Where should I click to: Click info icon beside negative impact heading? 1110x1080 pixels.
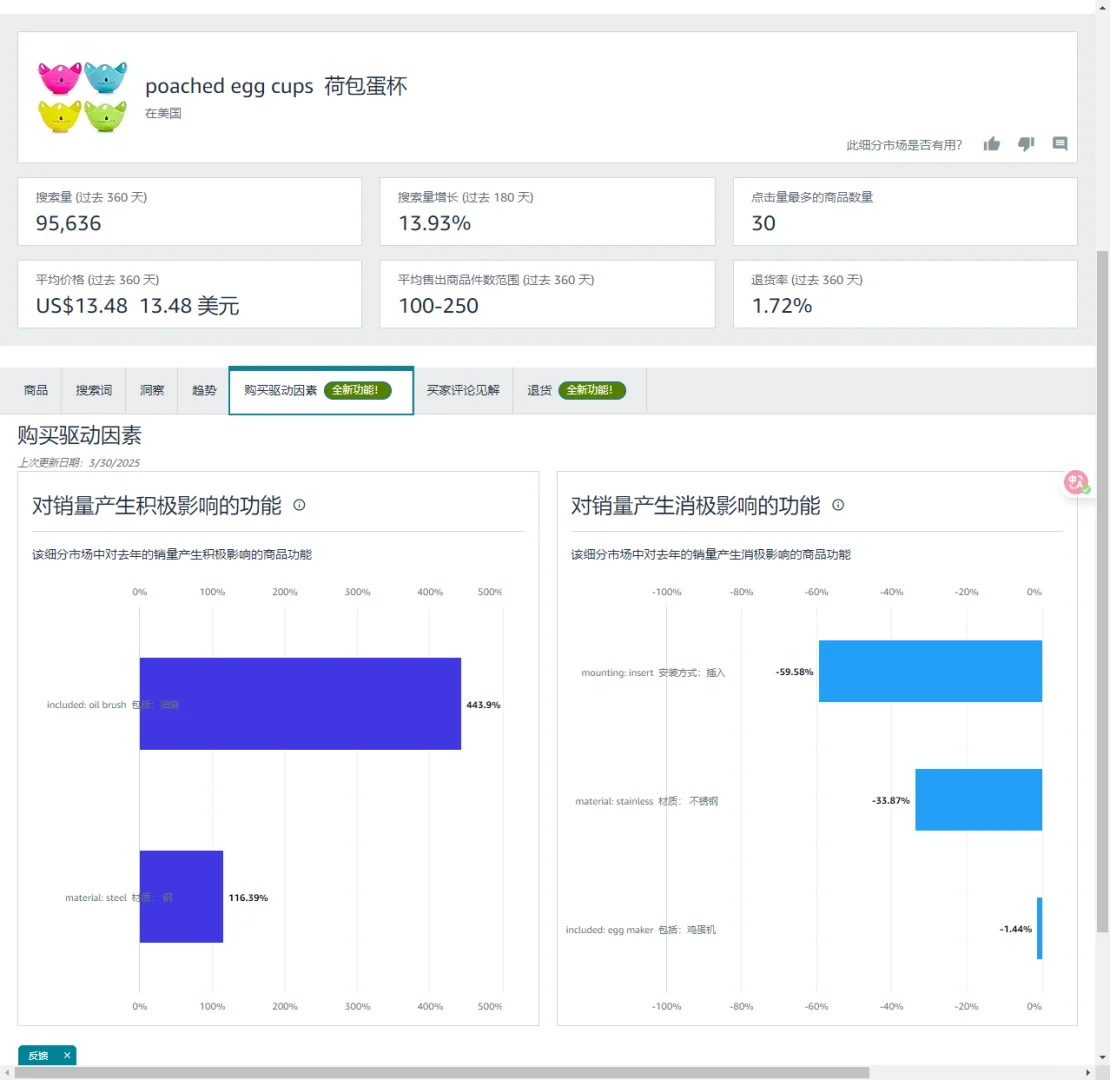coord(838,505)
